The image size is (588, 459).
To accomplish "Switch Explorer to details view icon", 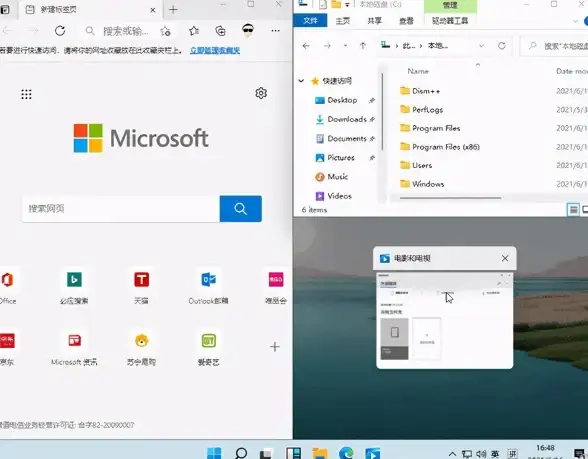I will tap(573, 210).
